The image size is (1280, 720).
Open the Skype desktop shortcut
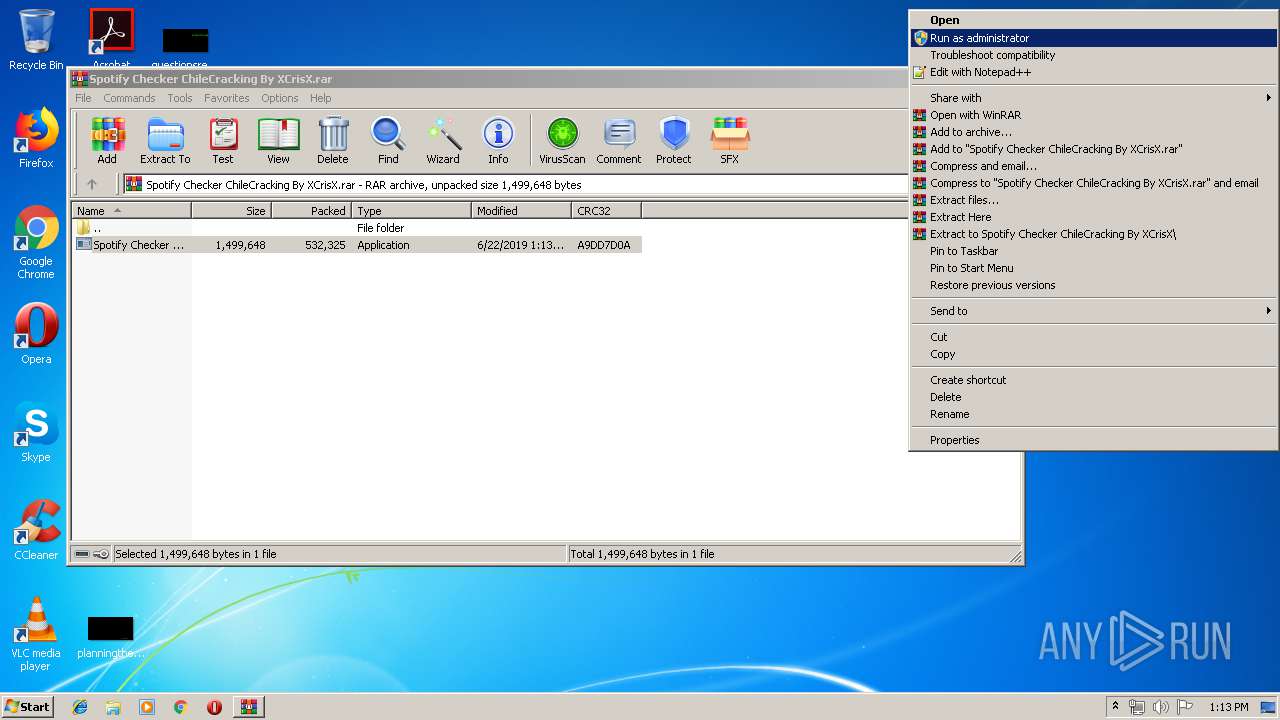point(36,432)
